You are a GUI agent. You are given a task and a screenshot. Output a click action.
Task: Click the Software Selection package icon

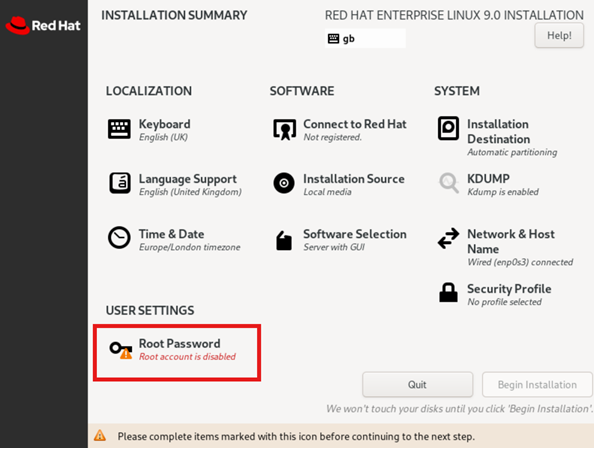(284, 241)
